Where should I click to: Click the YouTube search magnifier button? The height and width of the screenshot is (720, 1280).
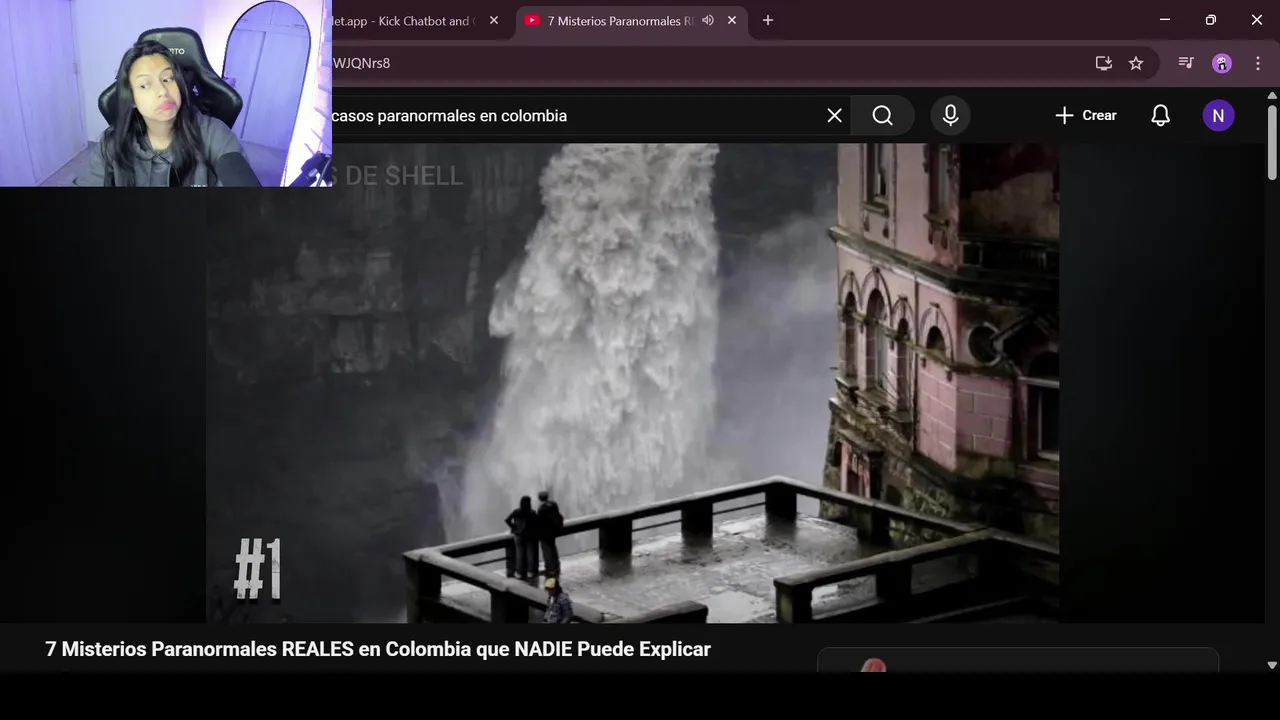[x=882, y=115]
